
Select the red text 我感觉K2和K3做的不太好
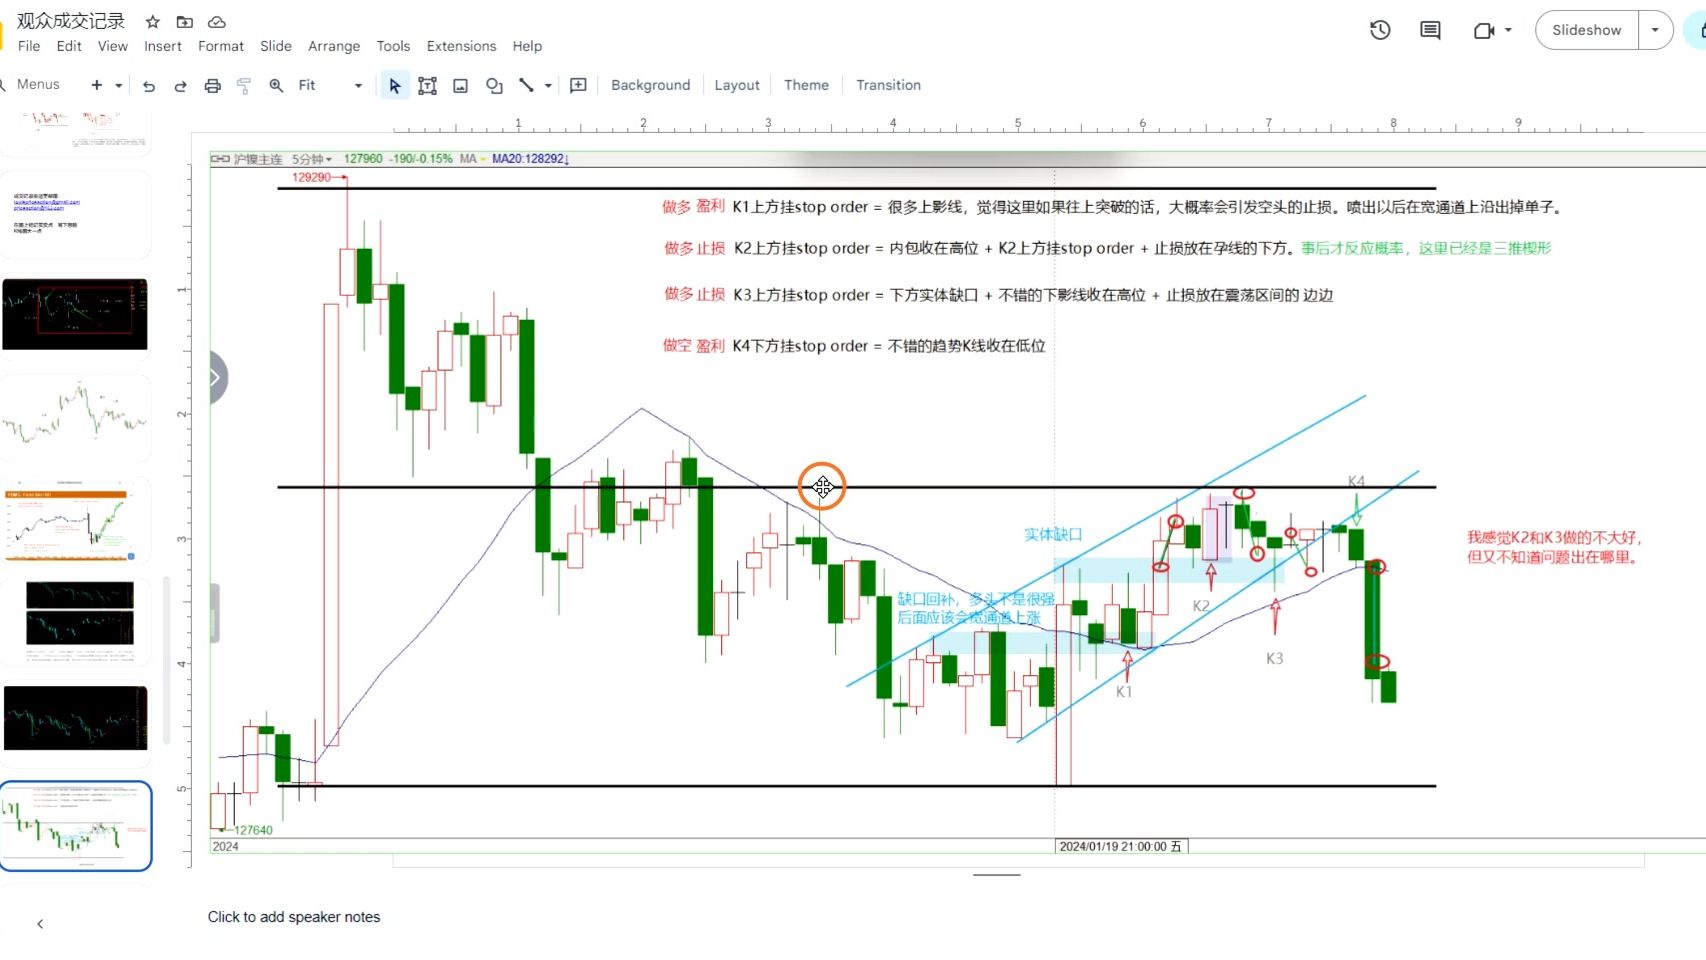tap(1555, 538)
